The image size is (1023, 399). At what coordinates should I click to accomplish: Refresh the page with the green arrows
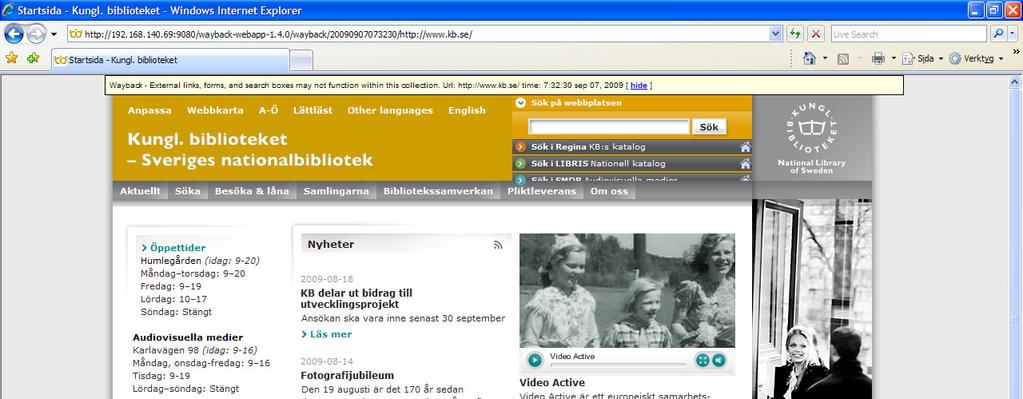795,35
